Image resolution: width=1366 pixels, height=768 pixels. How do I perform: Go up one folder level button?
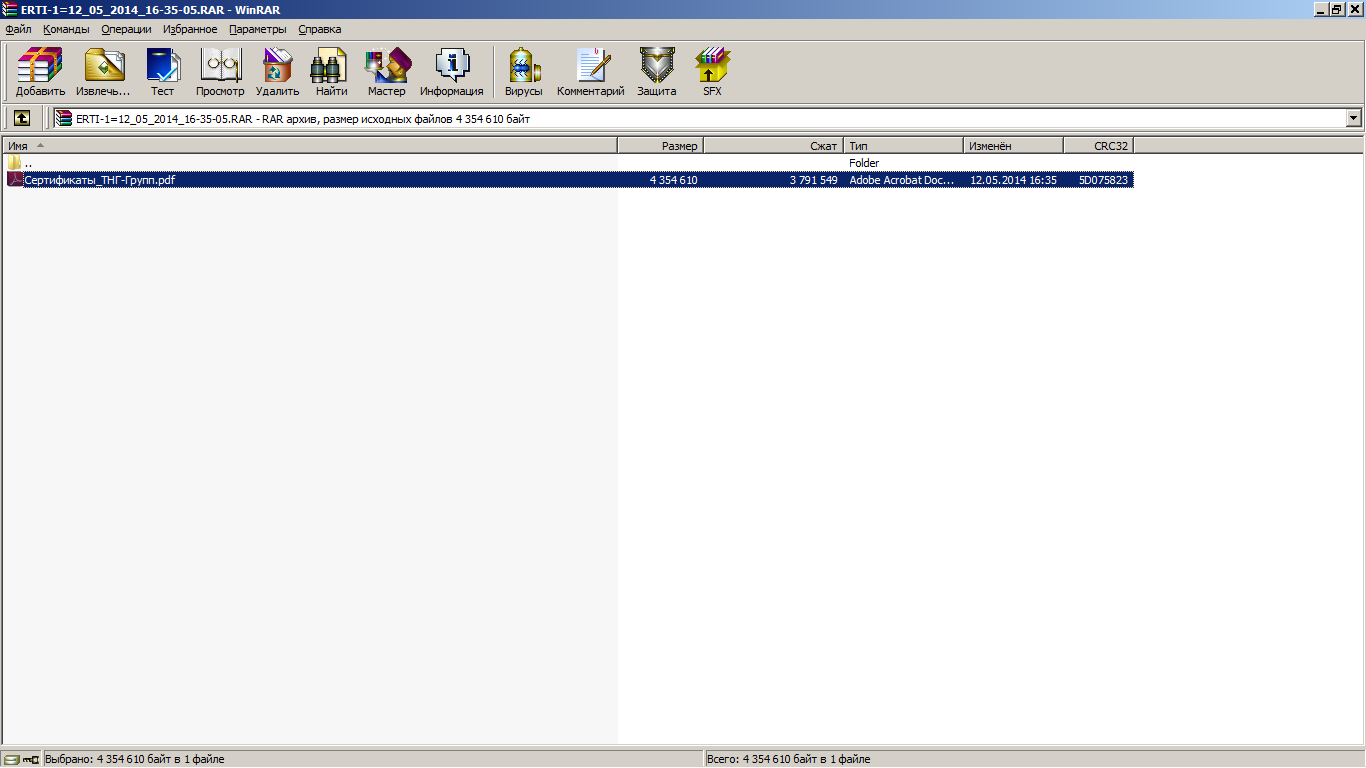(21, 118)
